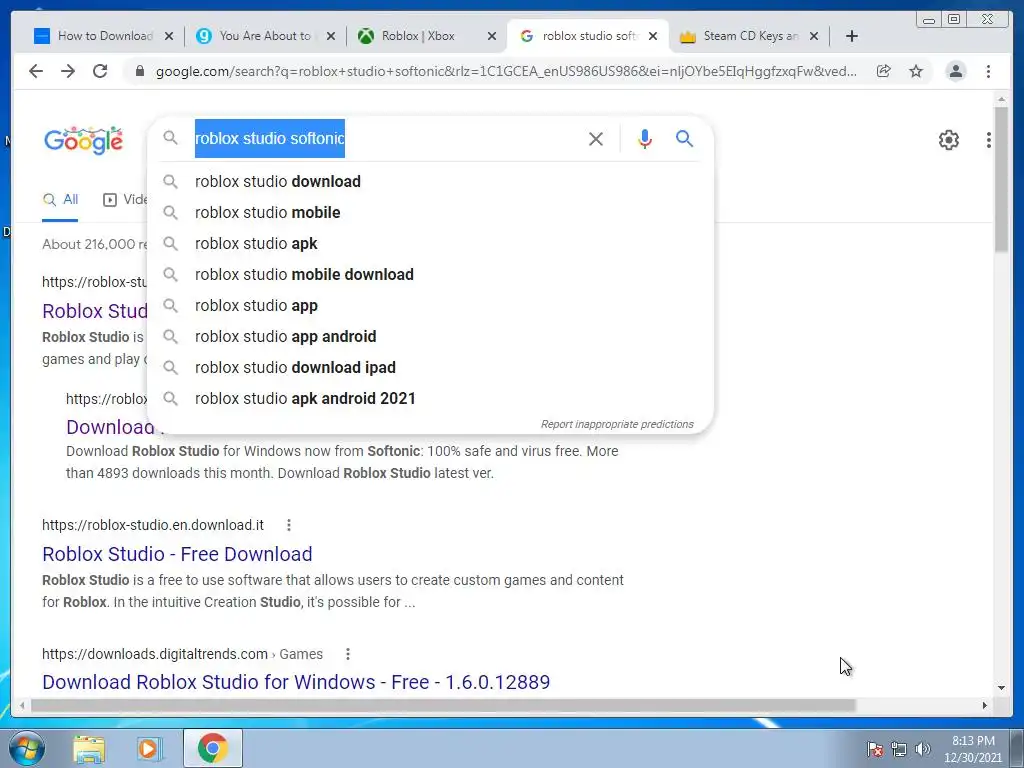Open 'Roblox Studio - Free Download' result

coord(177,554)
